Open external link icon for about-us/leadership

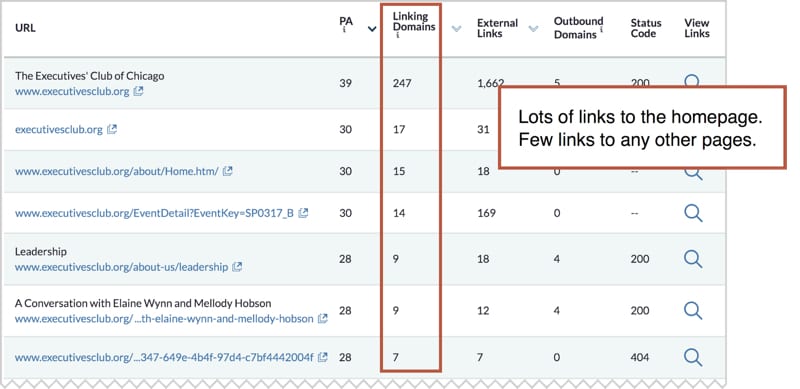point(237,267)
